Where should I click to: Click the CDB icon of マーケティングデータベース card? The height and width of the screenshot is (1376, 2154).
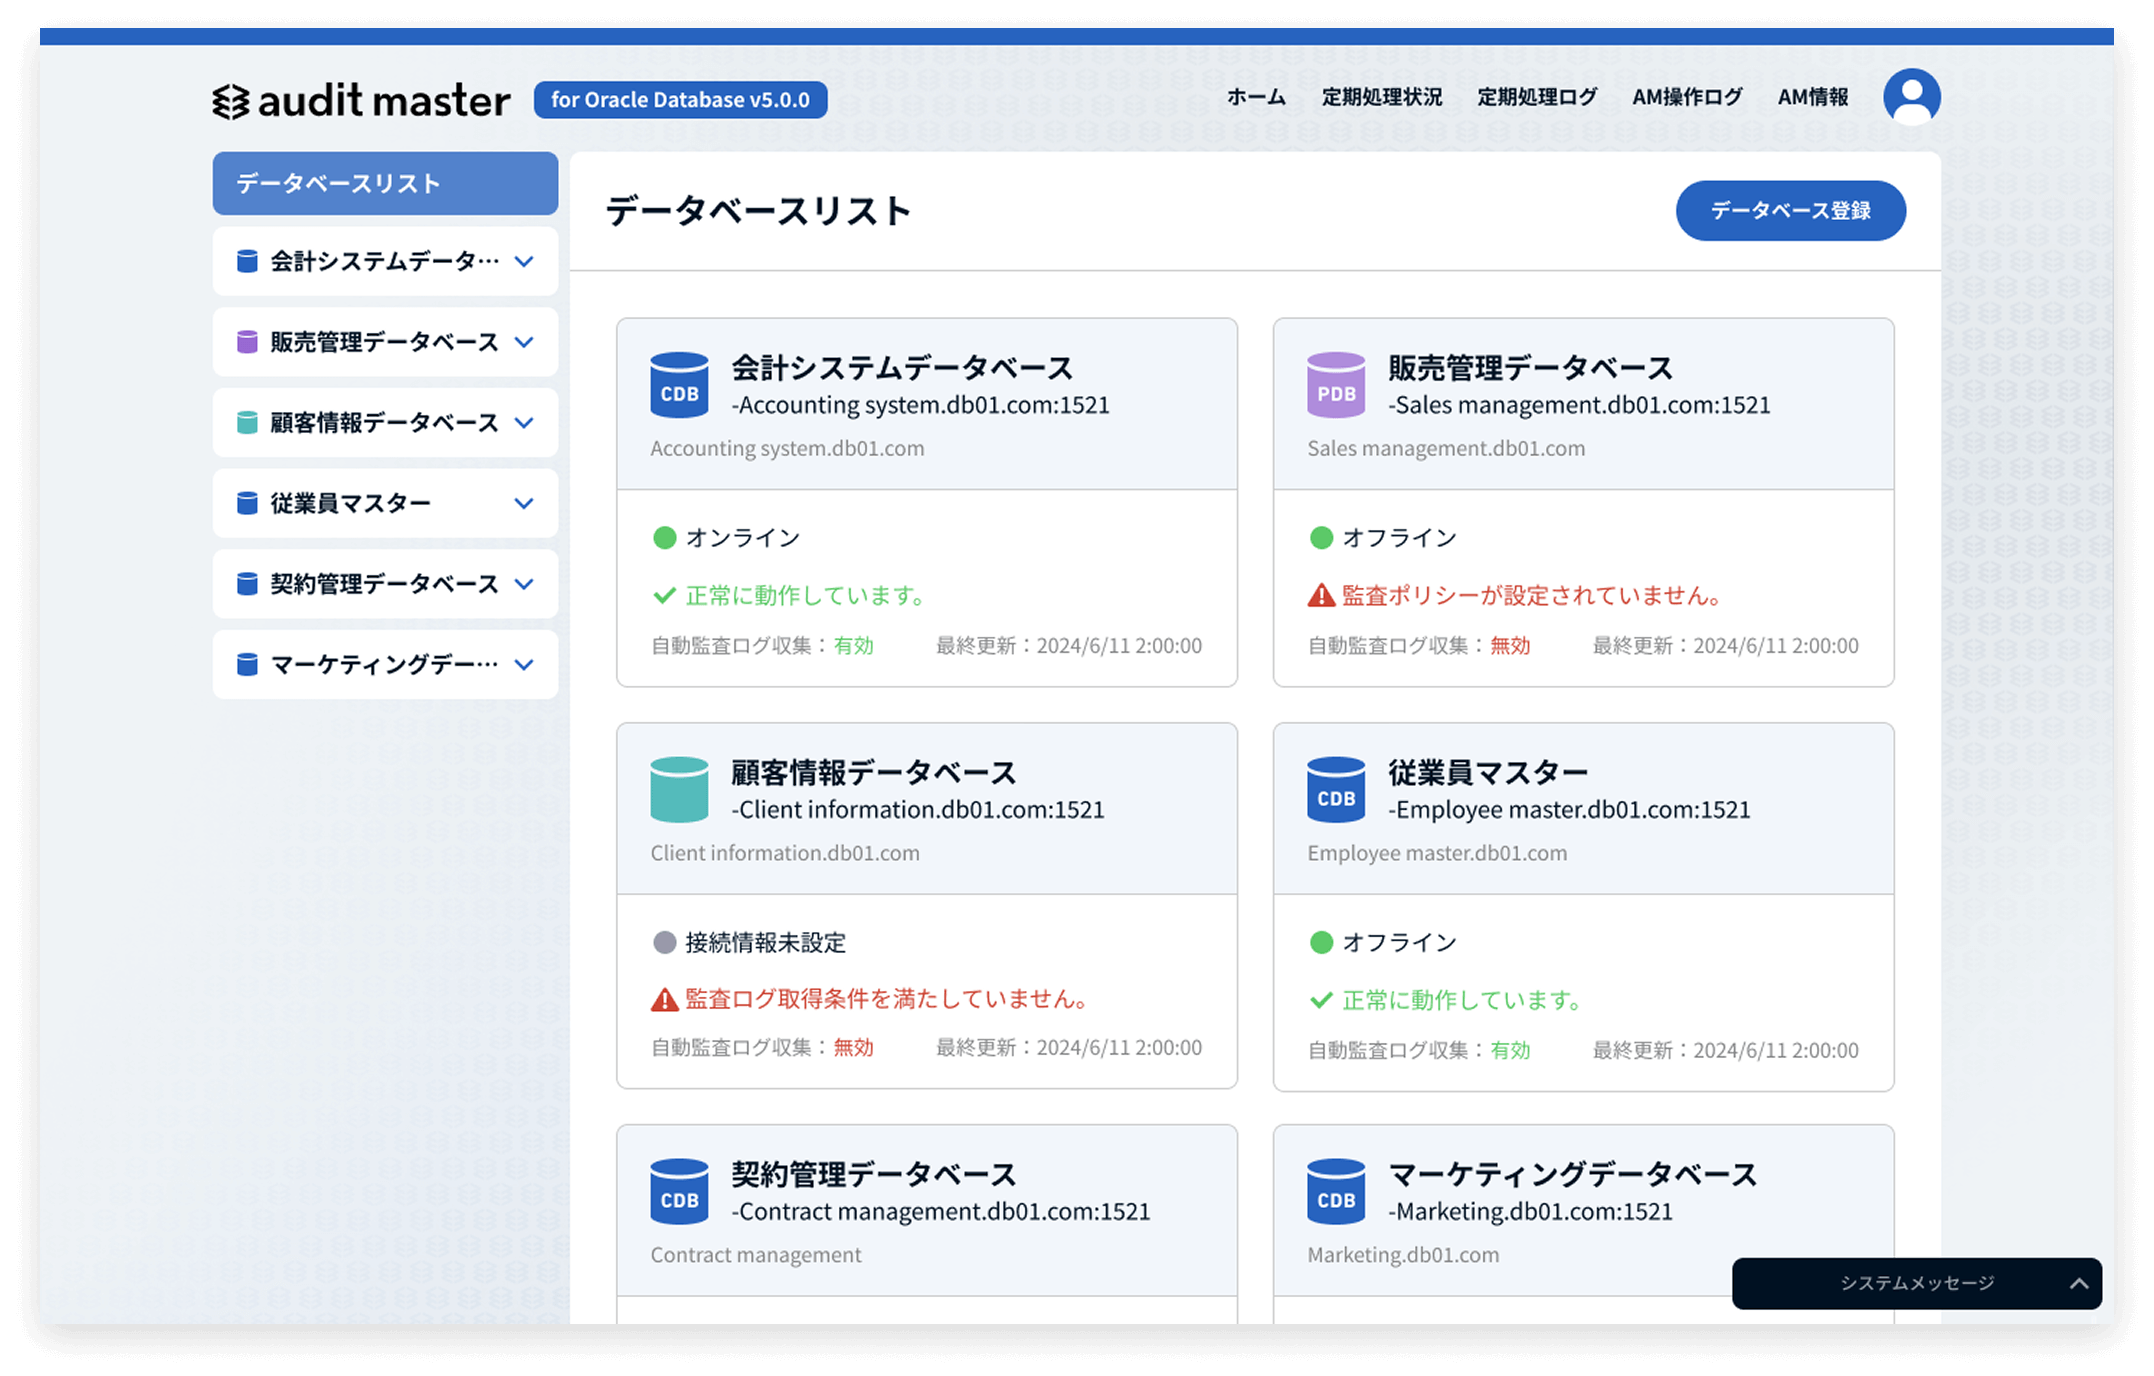pyautogui.click(x=1335, y=1191)
